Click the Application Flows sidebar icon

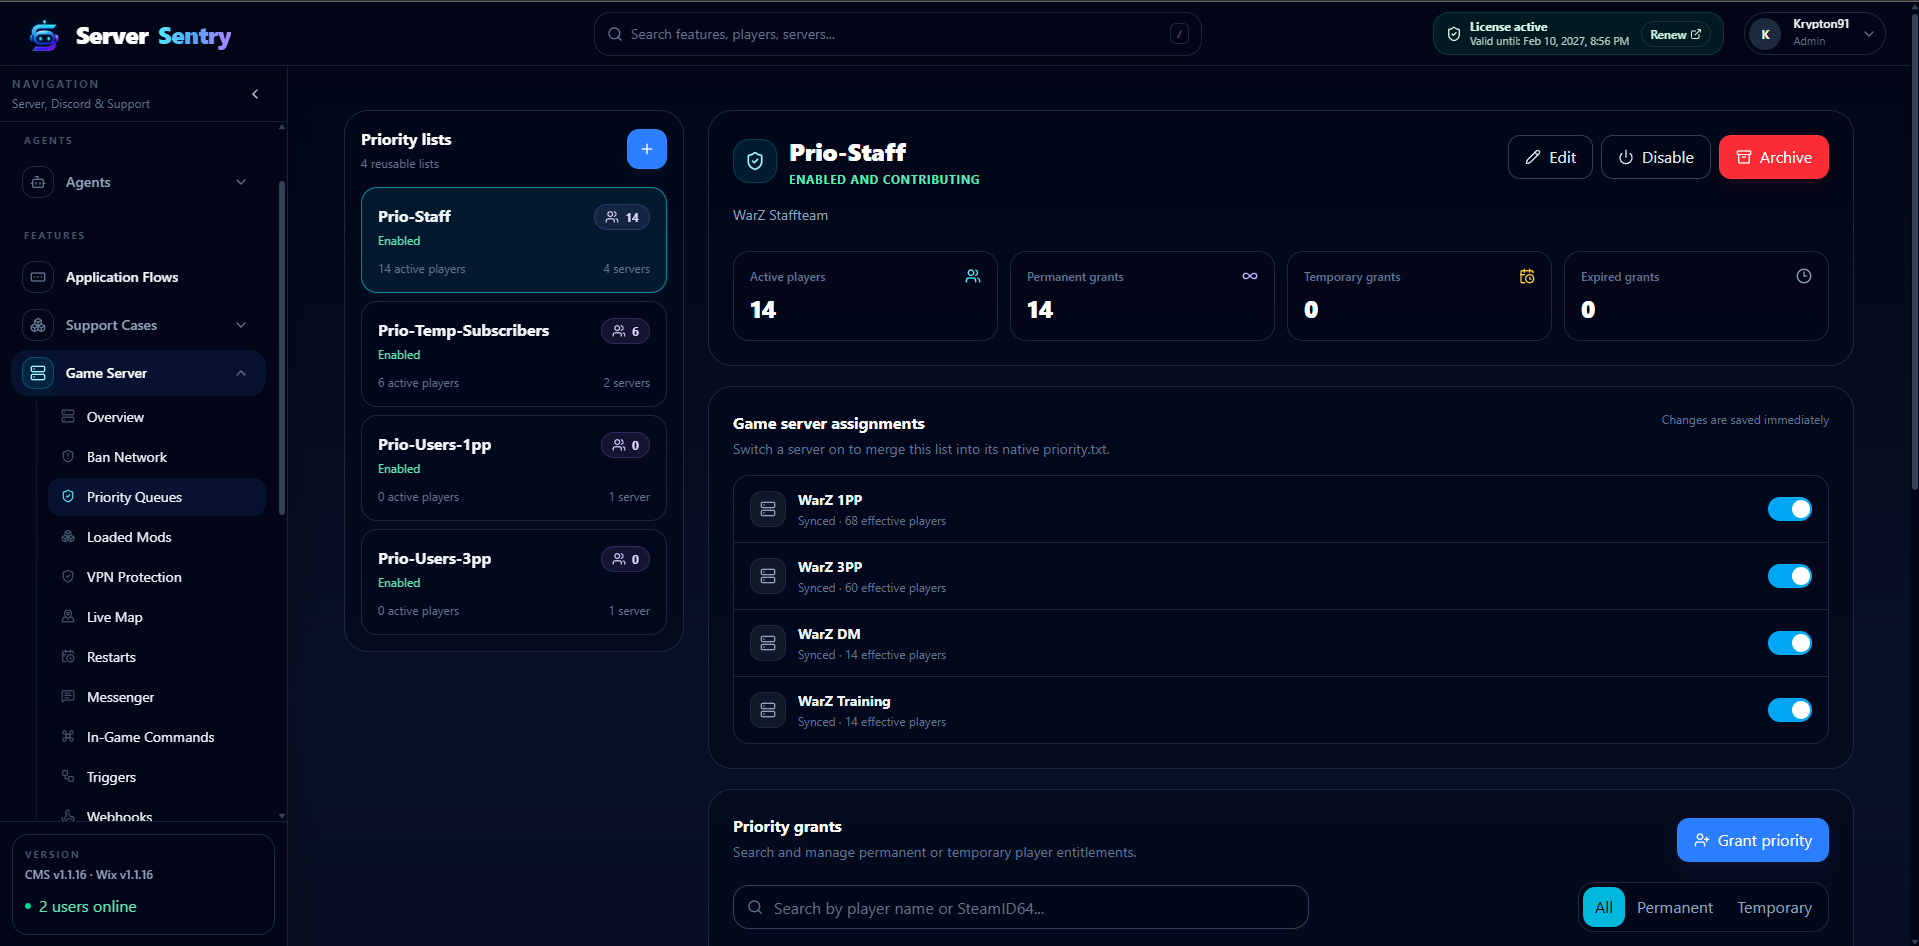[x=38, y=277]
